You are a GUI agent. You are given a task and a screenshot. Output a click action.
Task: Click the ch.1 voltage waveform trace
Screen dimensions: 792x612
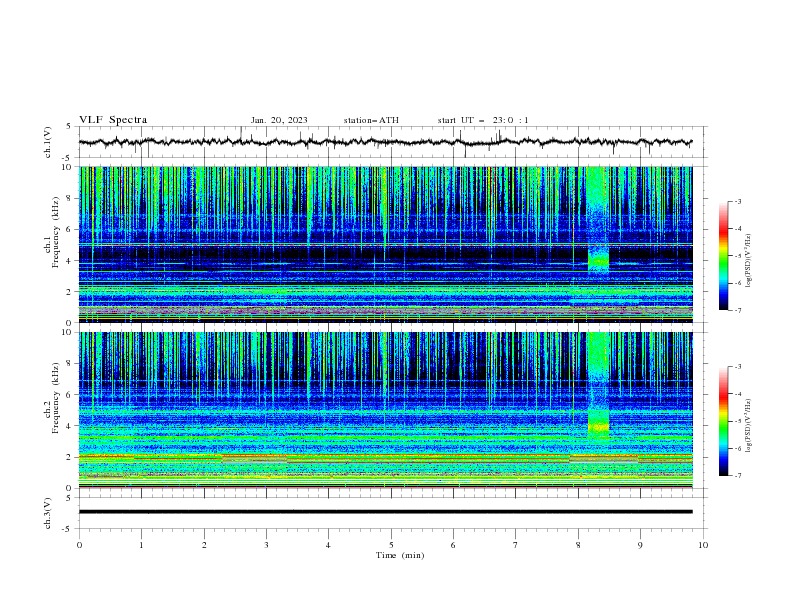pyautogui.click(x=385, y=142)
